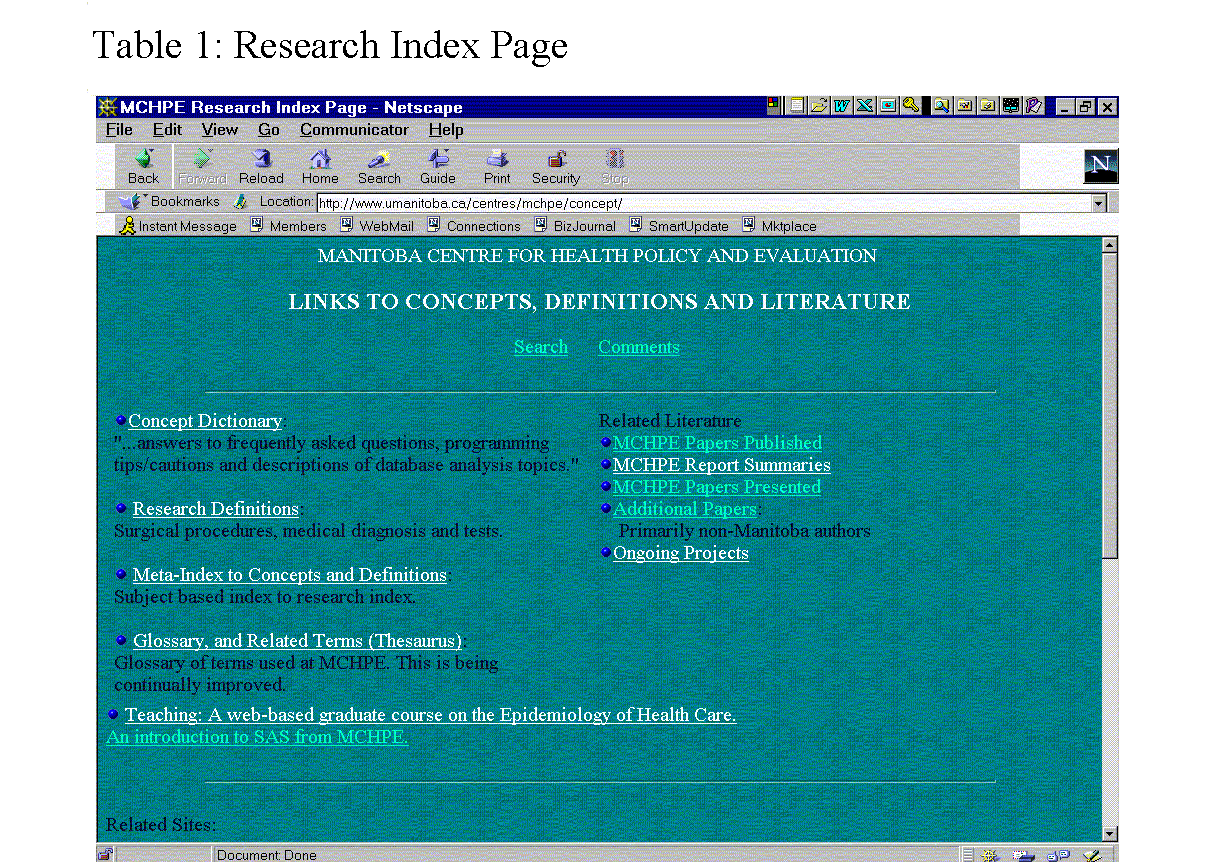
Task: Click the Back toolbar icon
Action: [143, 165]
